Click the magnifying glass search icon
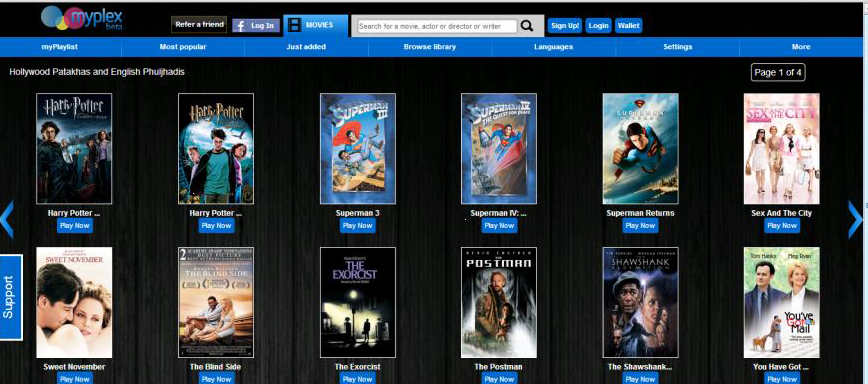This screenshot has width=868, height=384. (527, 25)
